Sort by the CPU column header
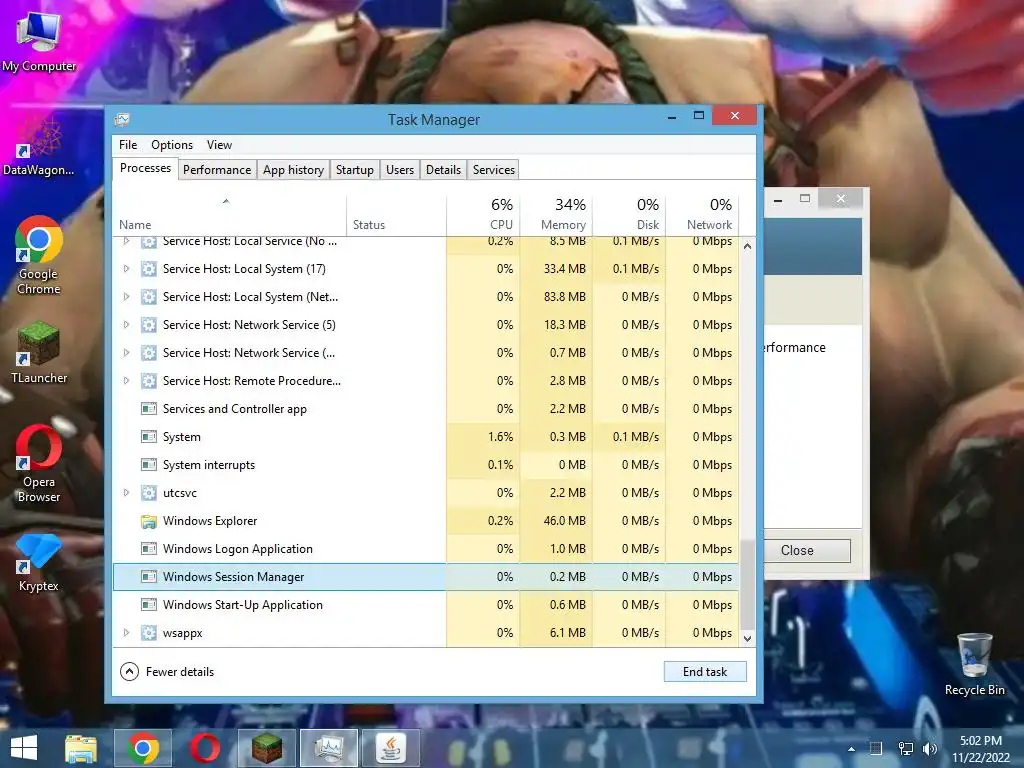Viewport: 1024px width, 768px height. 483,216
